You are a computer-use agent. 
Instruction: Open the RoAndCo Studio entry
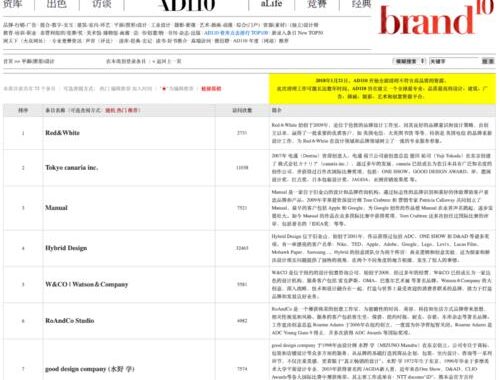70,320
